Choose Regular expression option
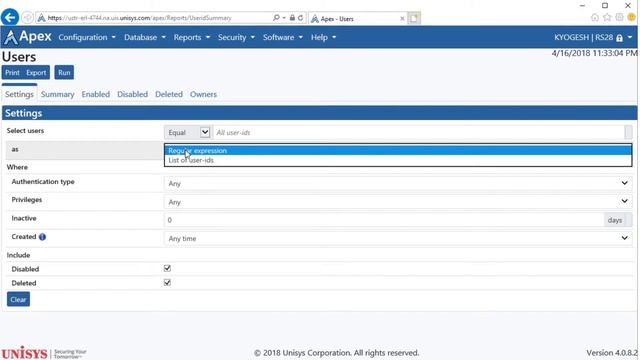 click(398, 151)
